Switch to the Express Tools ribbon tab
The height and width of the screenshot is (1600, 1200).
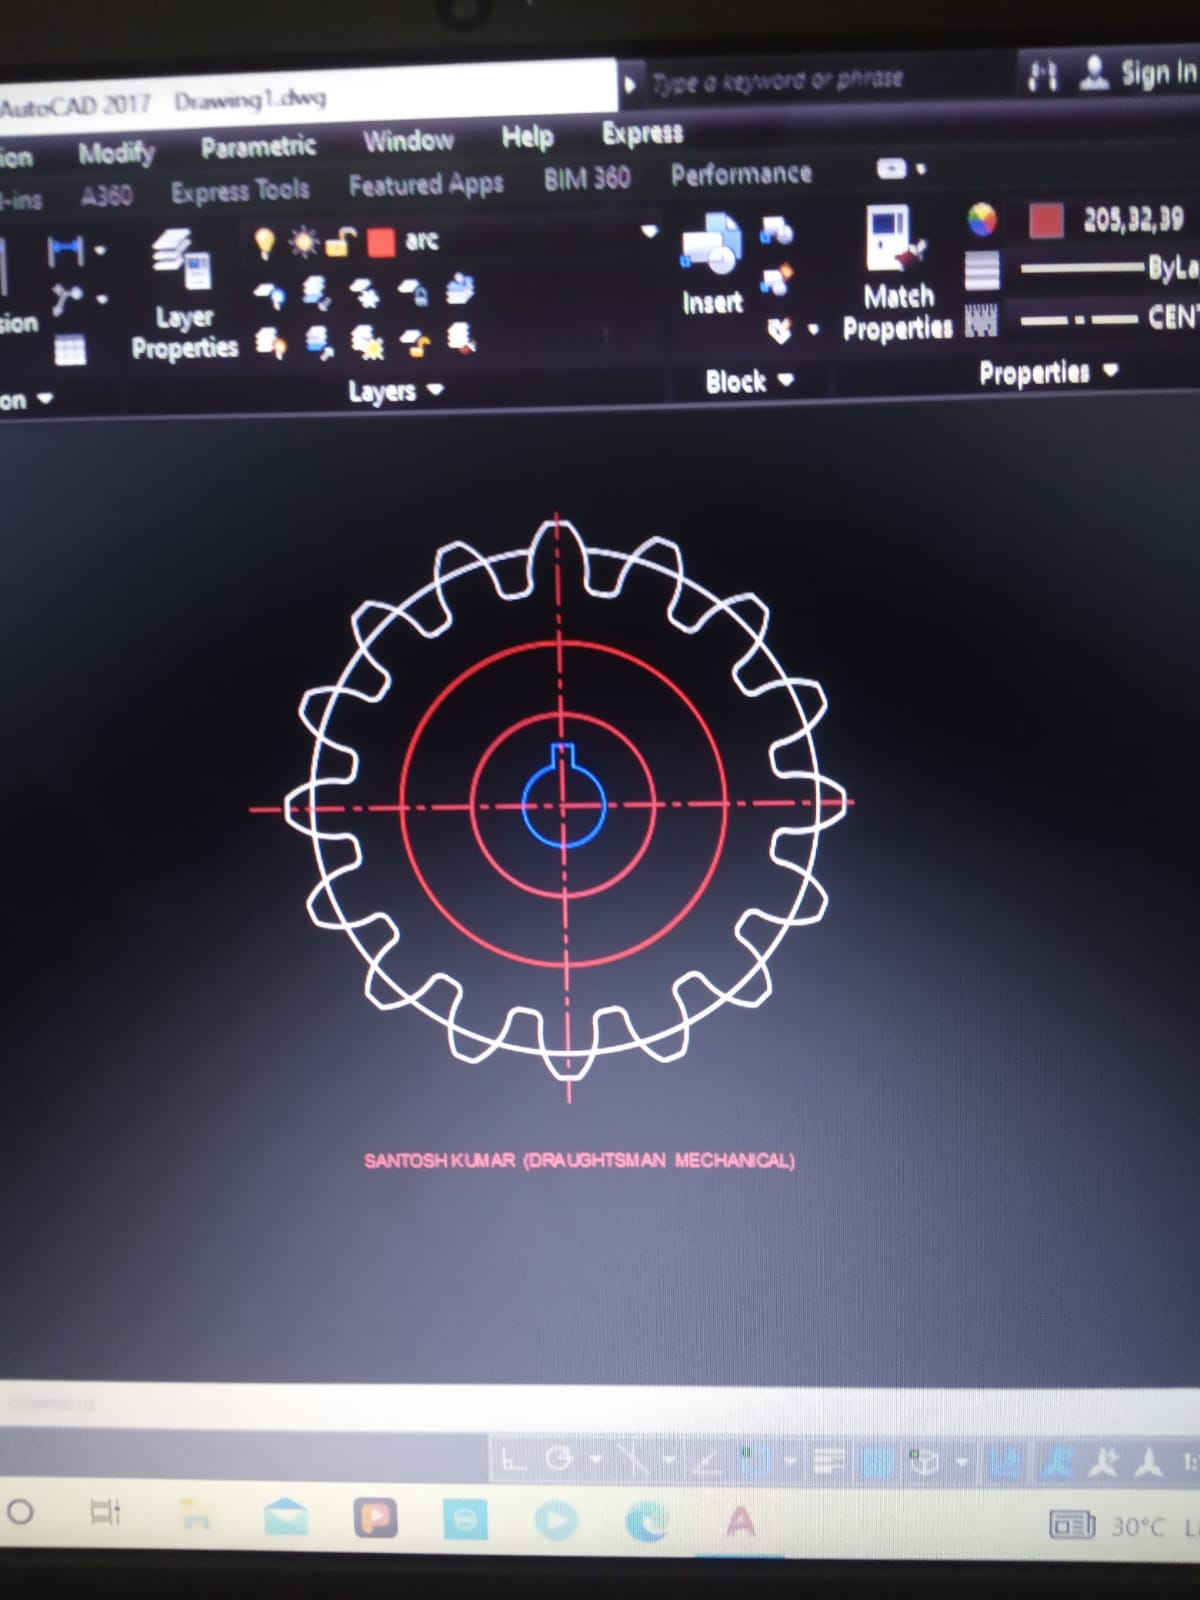pos(240,190)
